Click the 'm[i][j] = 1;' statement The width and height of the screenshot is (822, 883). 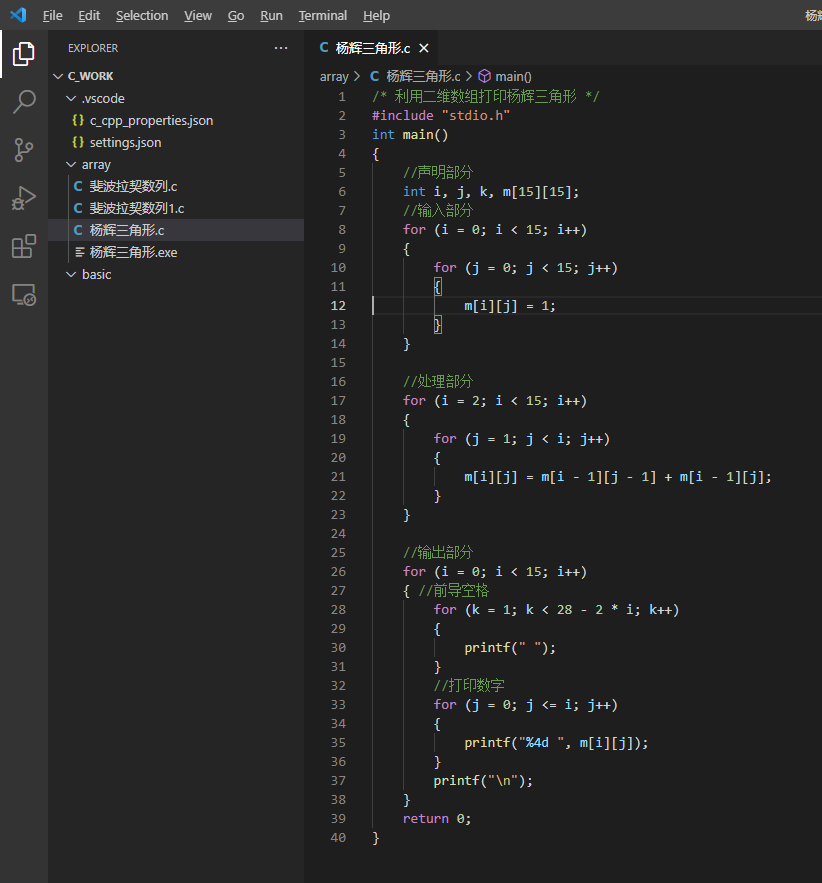[x=510, y=306]
